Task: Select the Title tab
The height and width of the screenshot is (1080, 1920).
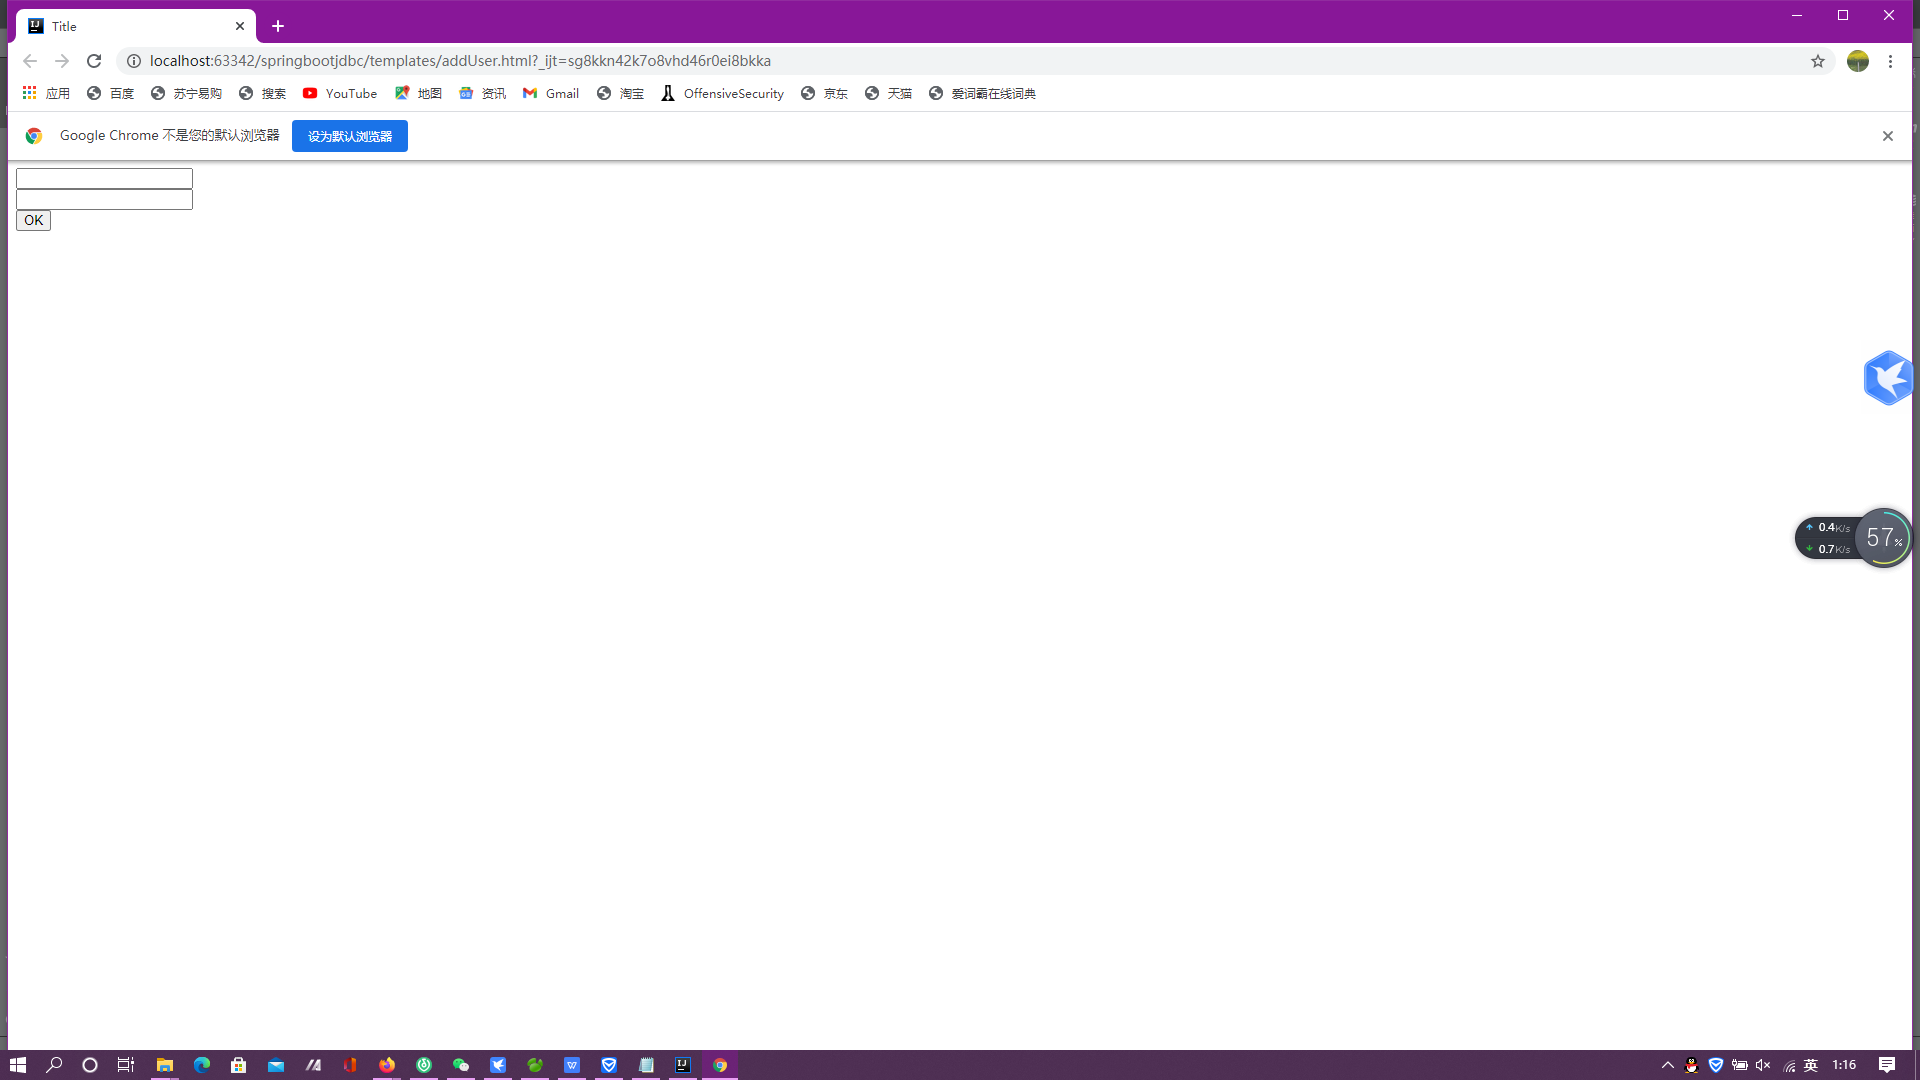Action: [136, 26]
